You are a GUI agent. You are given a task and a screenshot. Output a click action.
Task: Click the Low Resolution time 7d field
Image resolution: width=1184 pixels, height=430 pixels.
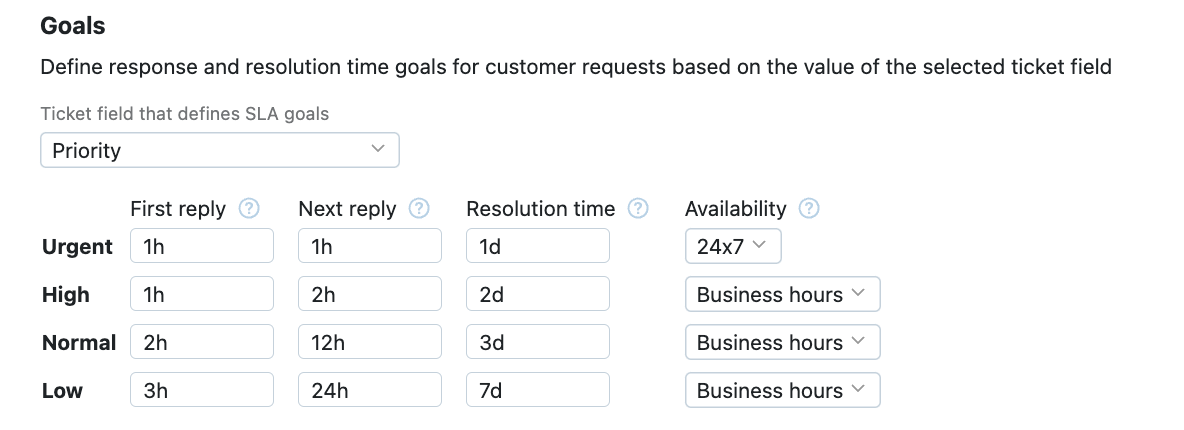[x=538, y=391]
